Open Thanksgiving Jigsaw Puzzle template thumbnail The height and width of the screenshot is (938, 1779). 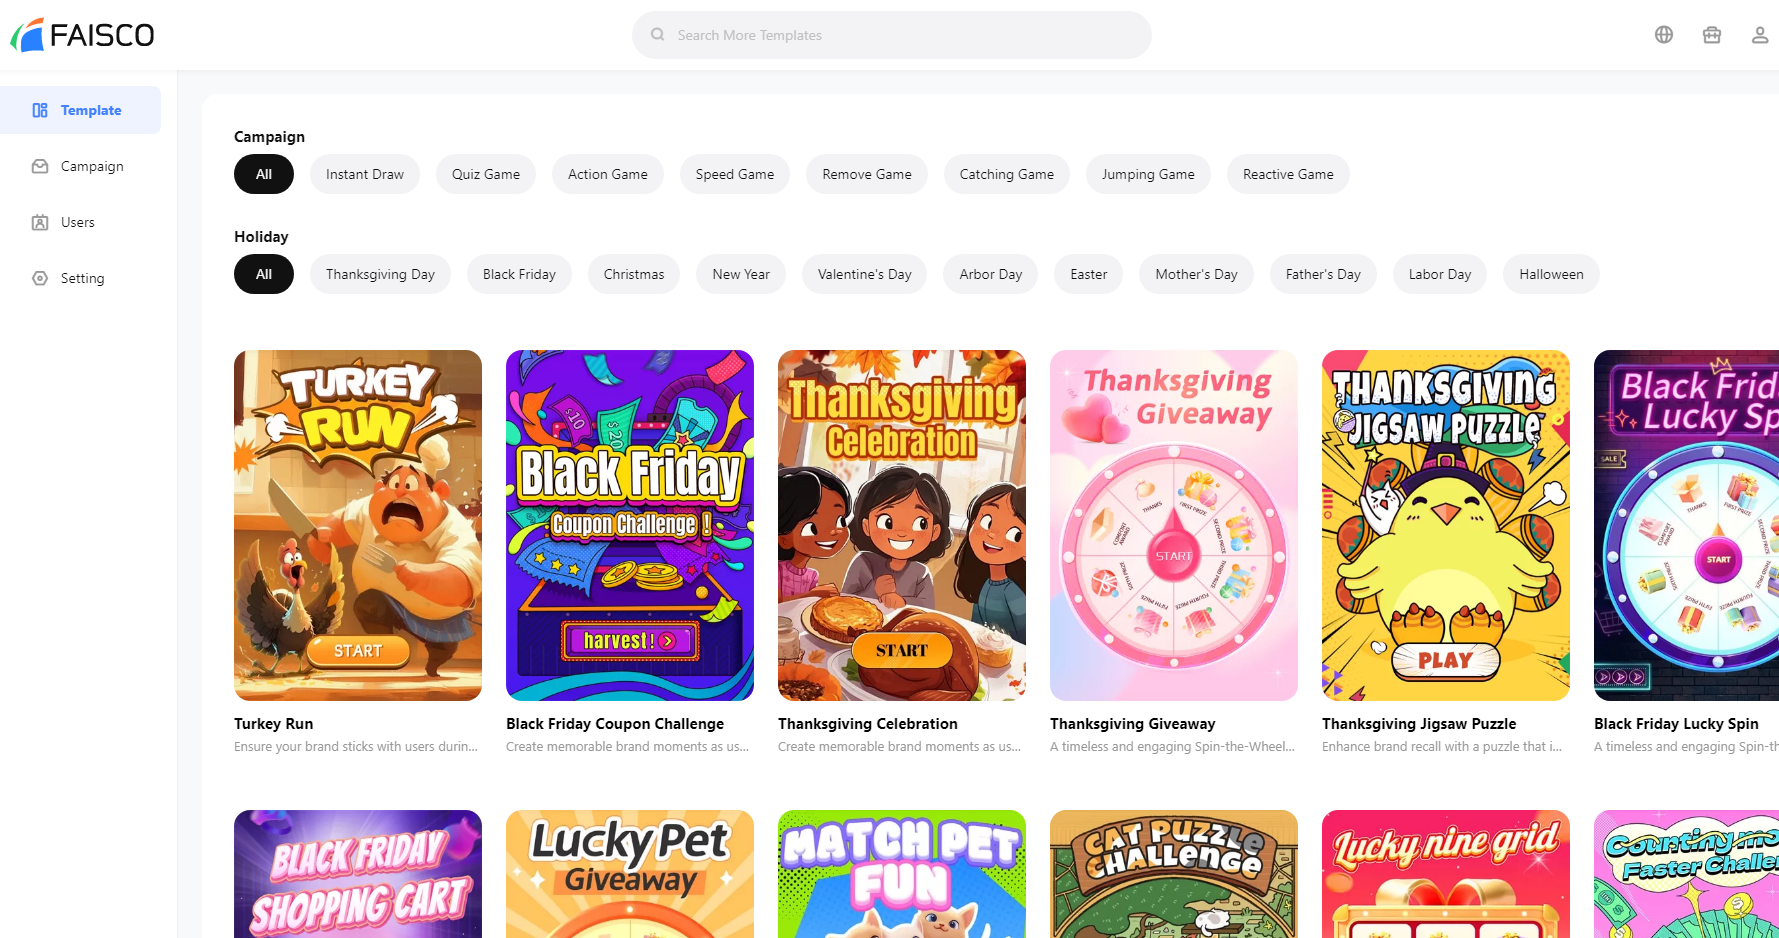1446,525
